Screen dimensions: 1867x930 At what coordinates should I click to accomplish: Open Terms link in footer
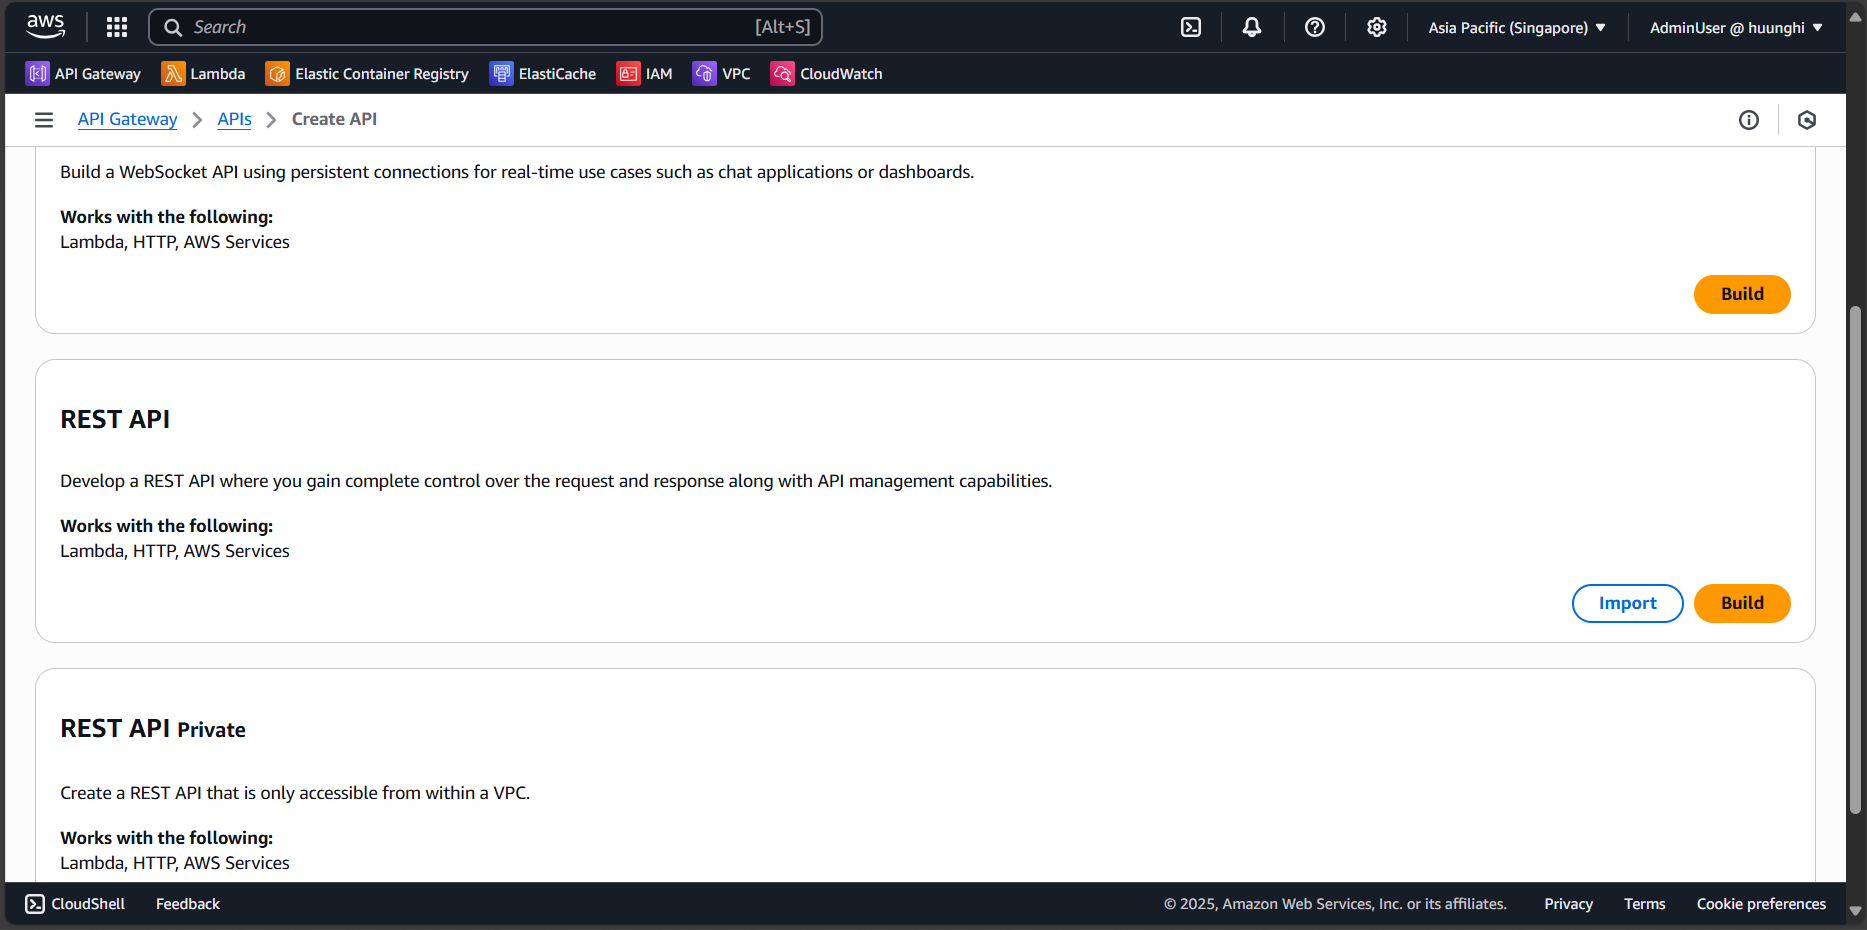[1645, 904]
